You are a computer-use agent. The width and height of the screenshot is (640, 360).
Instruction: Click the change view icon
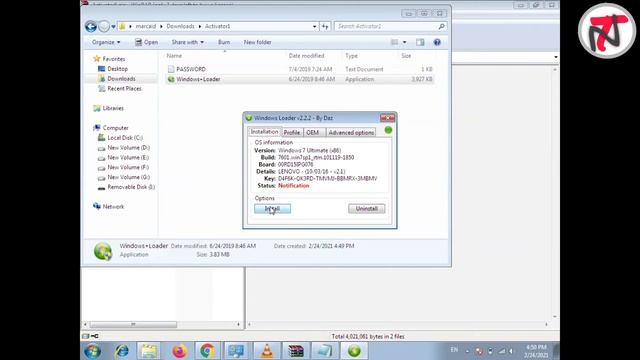tap(394, 42)
